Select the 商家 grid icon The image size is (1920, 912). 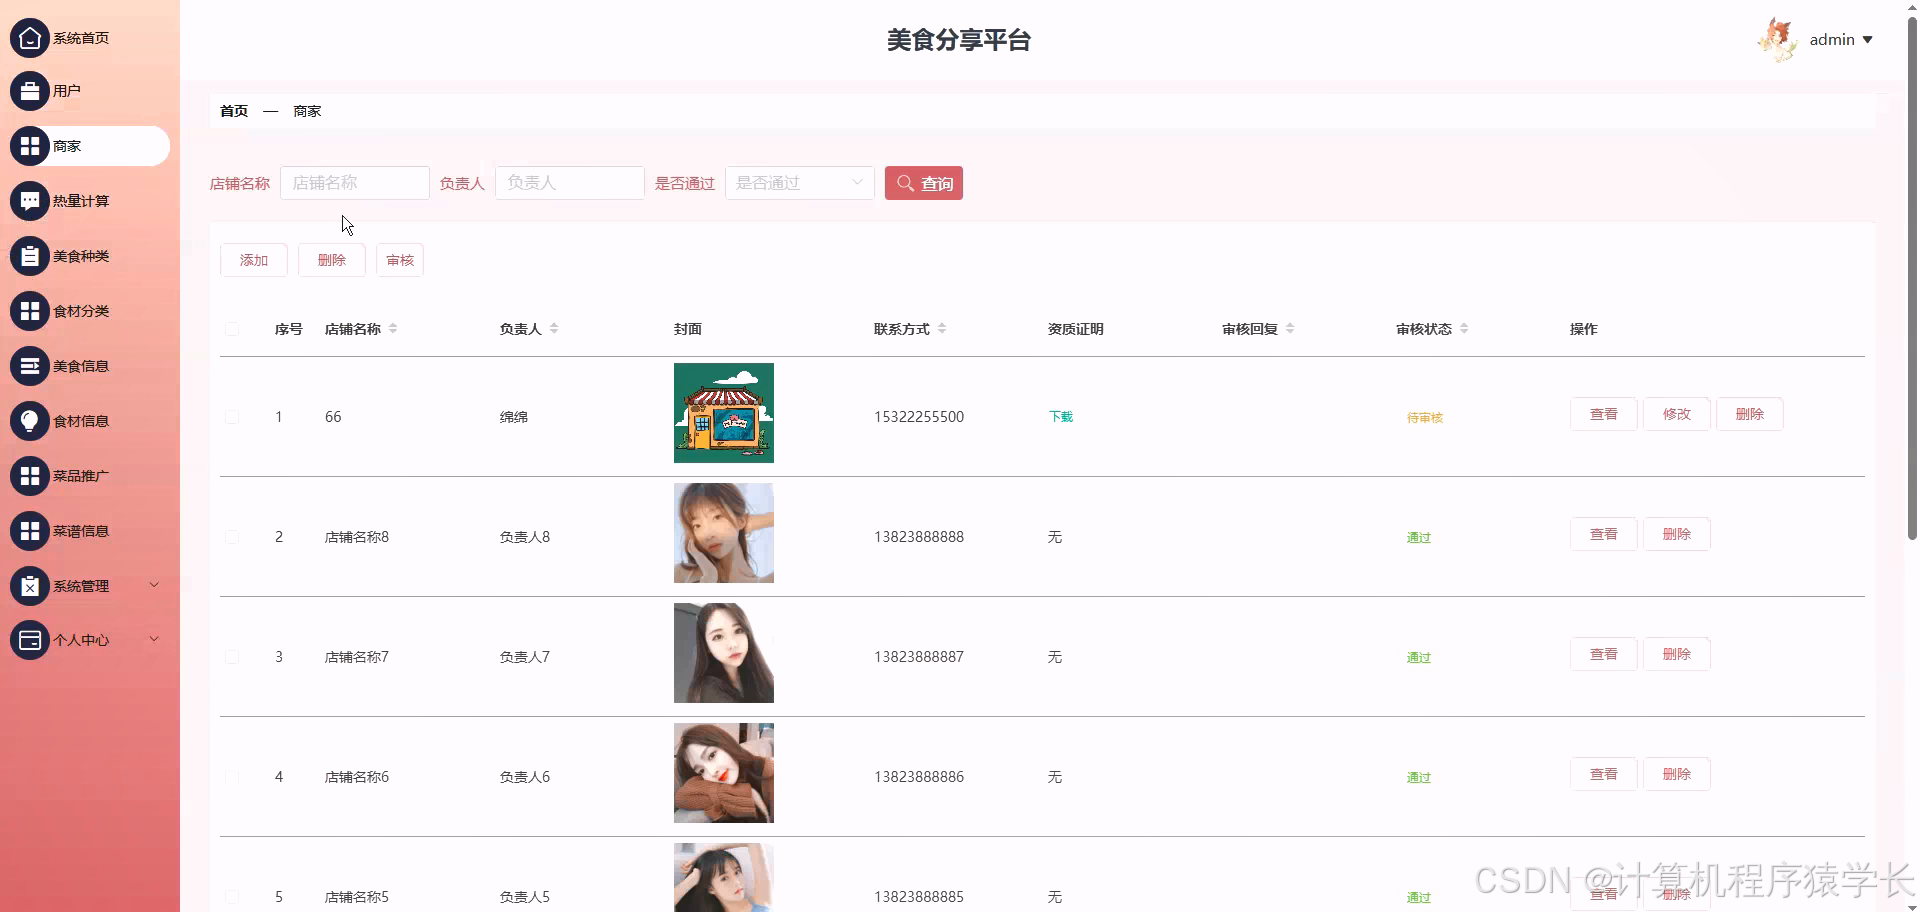30,146
